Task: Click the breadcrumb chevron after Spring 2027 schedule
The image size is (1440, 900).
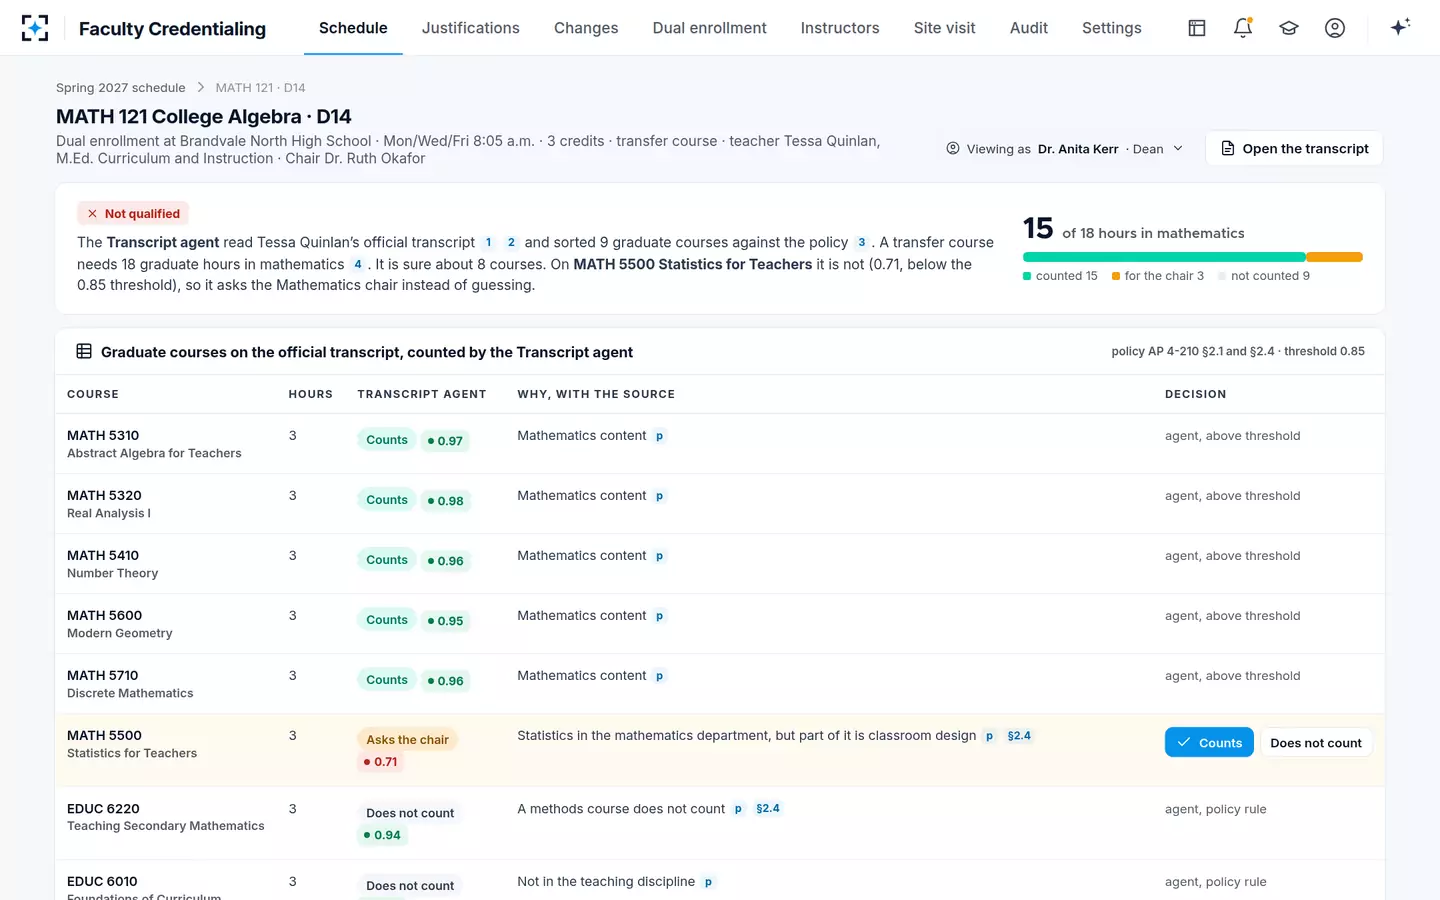Action: coord(200,88)
